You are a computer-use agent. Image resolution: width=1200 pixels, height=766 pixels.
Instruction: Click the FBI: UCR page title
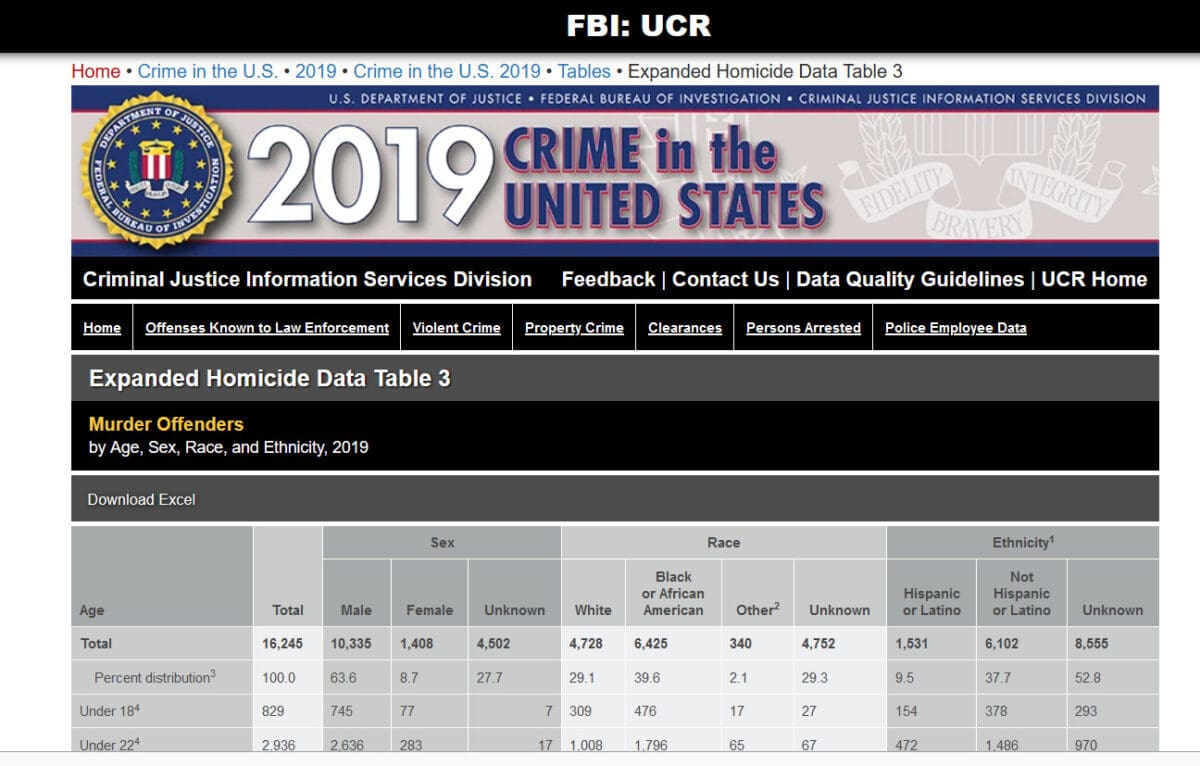[638, 25]
